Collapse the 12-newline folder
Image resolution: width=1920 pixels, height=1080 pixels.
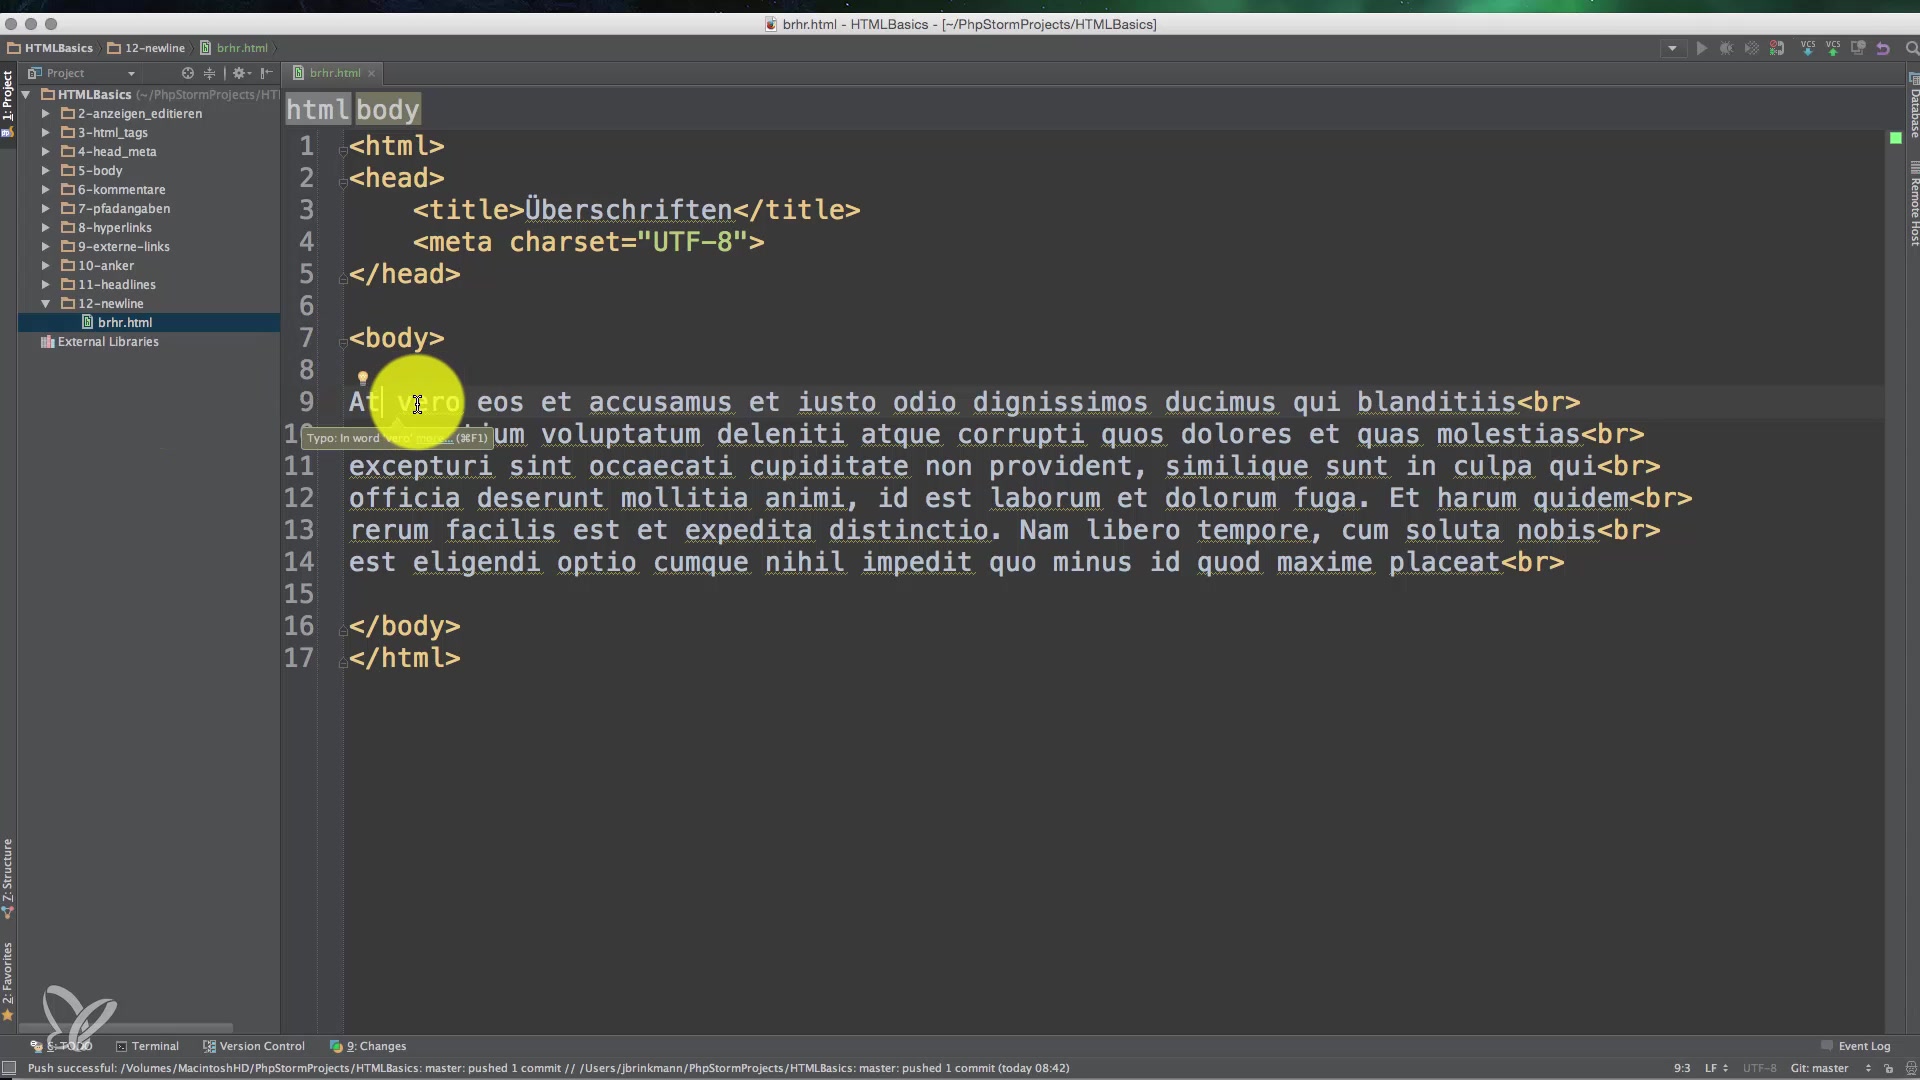[45, 304]
